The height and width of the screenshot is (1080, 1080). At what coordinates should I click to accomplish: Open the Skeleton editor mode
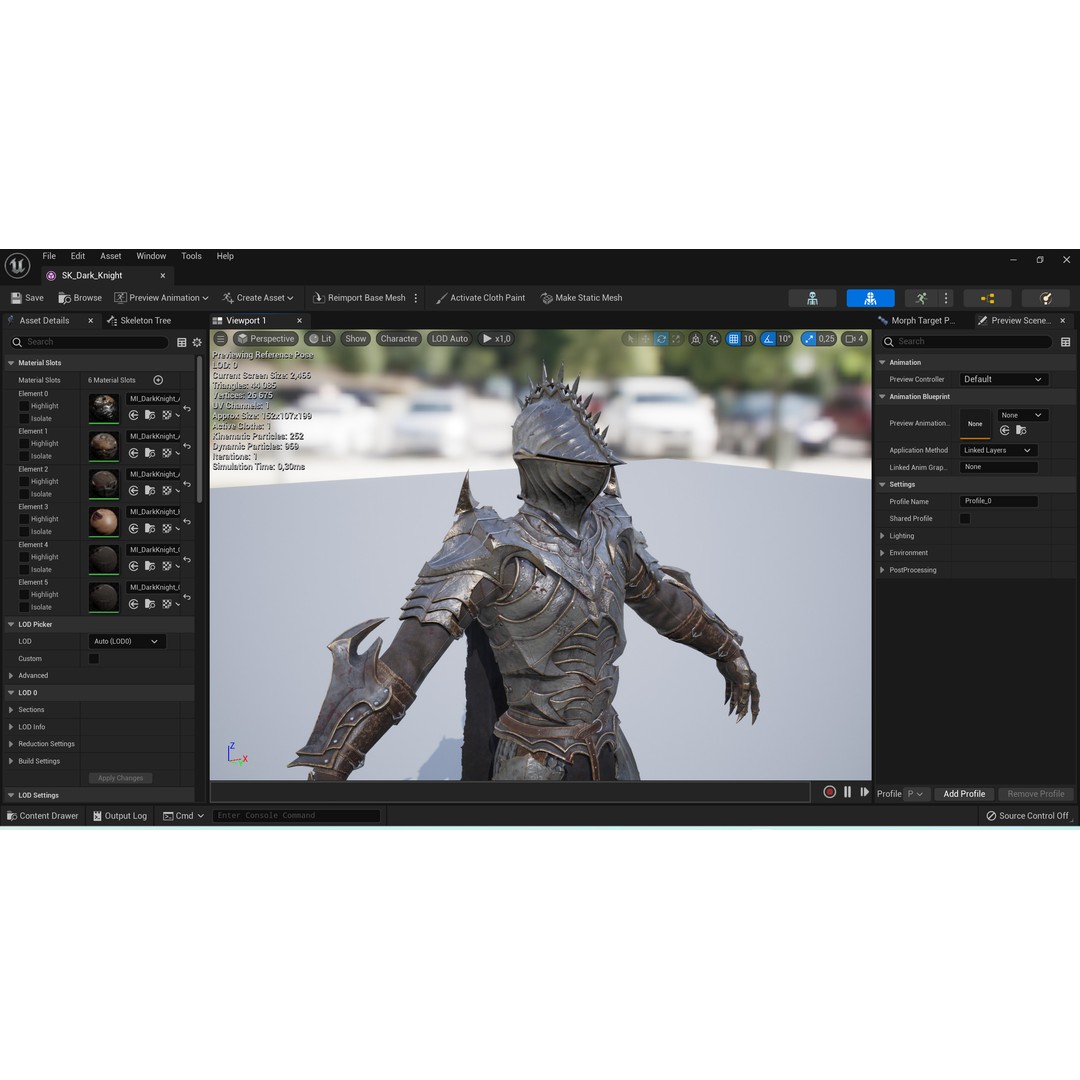coord(812,298)
